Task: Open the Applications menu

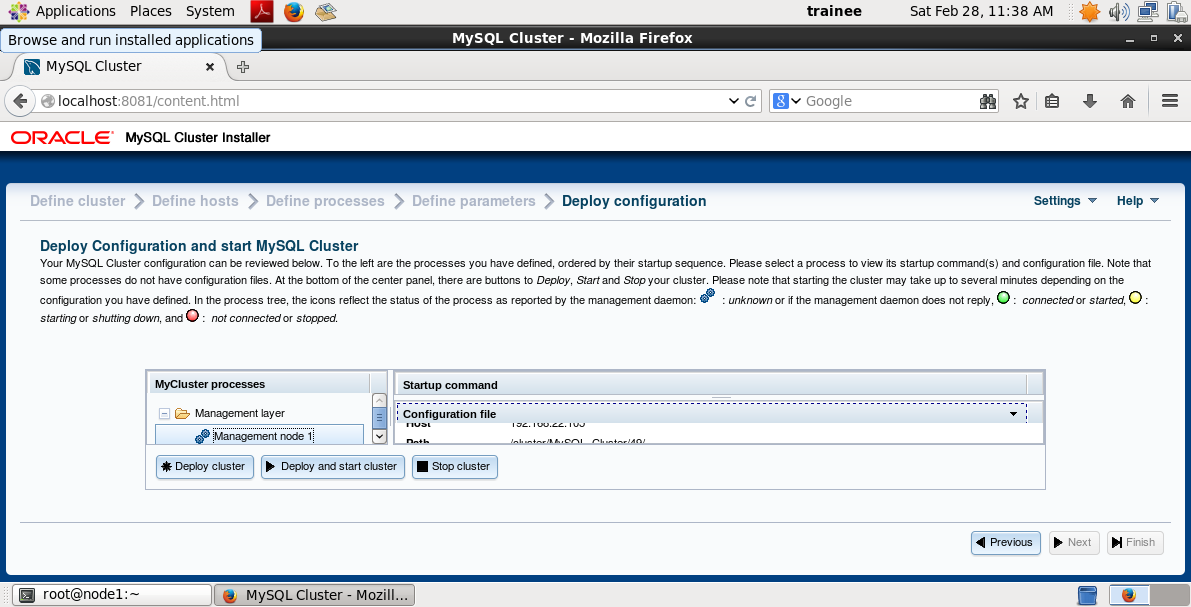Action: coord(76,11)
